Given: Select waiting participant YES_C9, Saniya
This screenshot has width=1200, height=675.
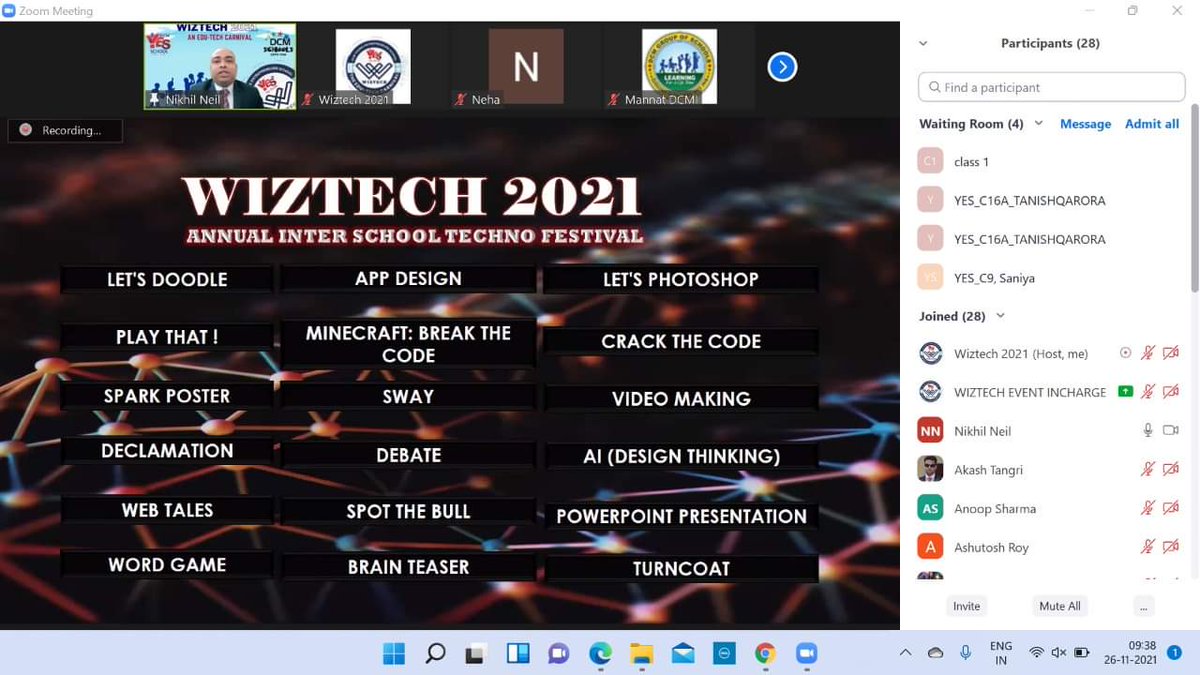Looking at the screenshot, I should click(x=1050, y=278).
